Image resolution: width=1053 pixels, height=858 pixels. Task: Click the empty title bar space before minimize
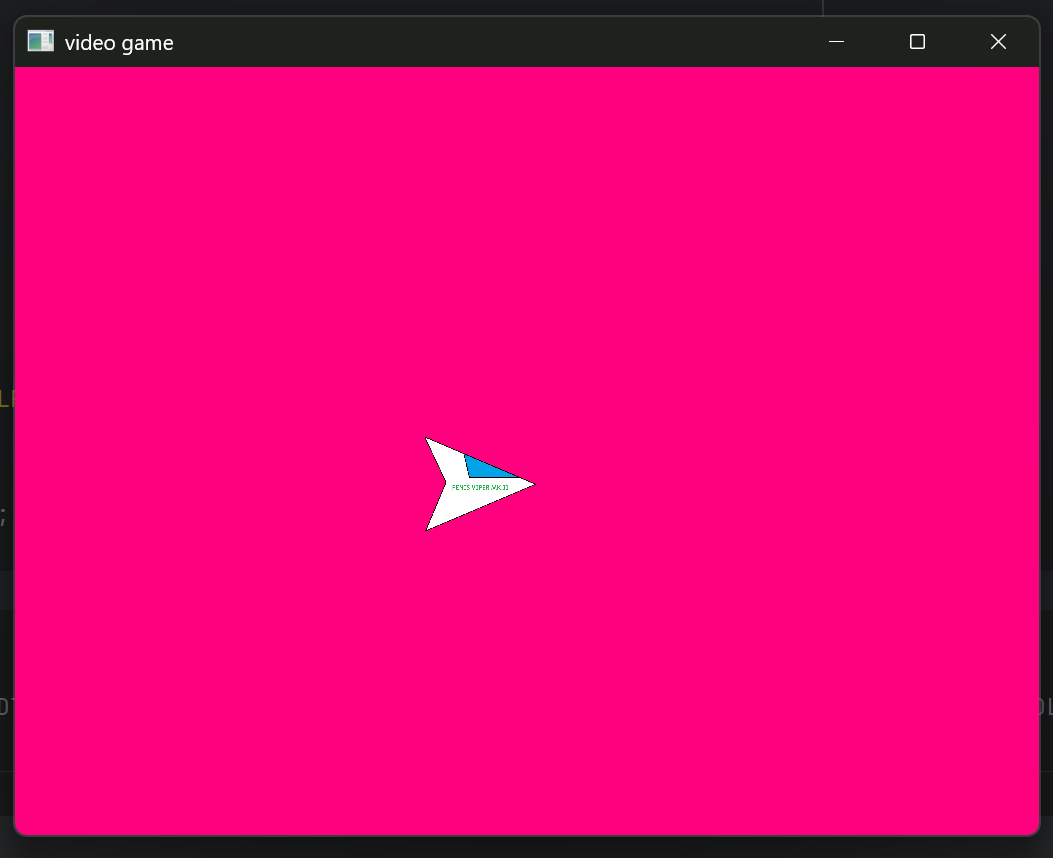(500, 42)
